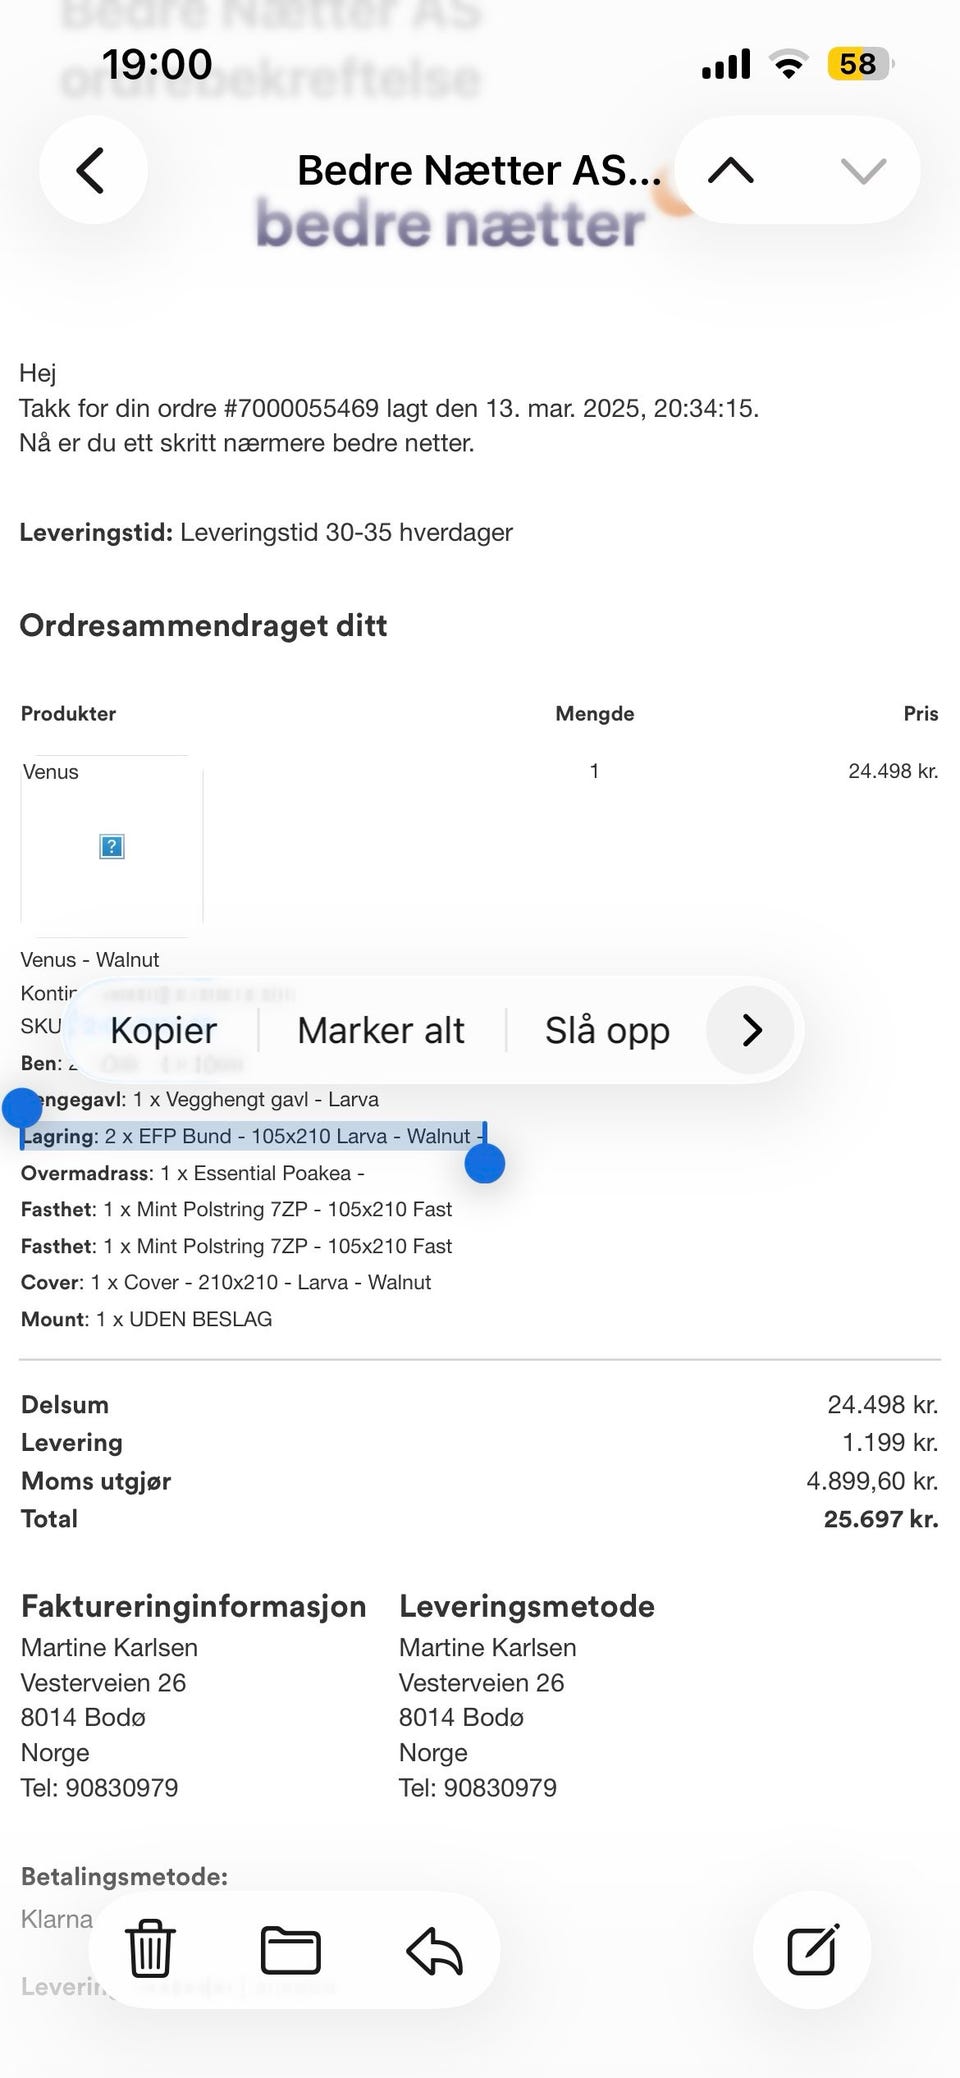Tap Leveringstid 30-35 hverdager line
Viewport: 960px width, 2078px height.
[266, 532]
